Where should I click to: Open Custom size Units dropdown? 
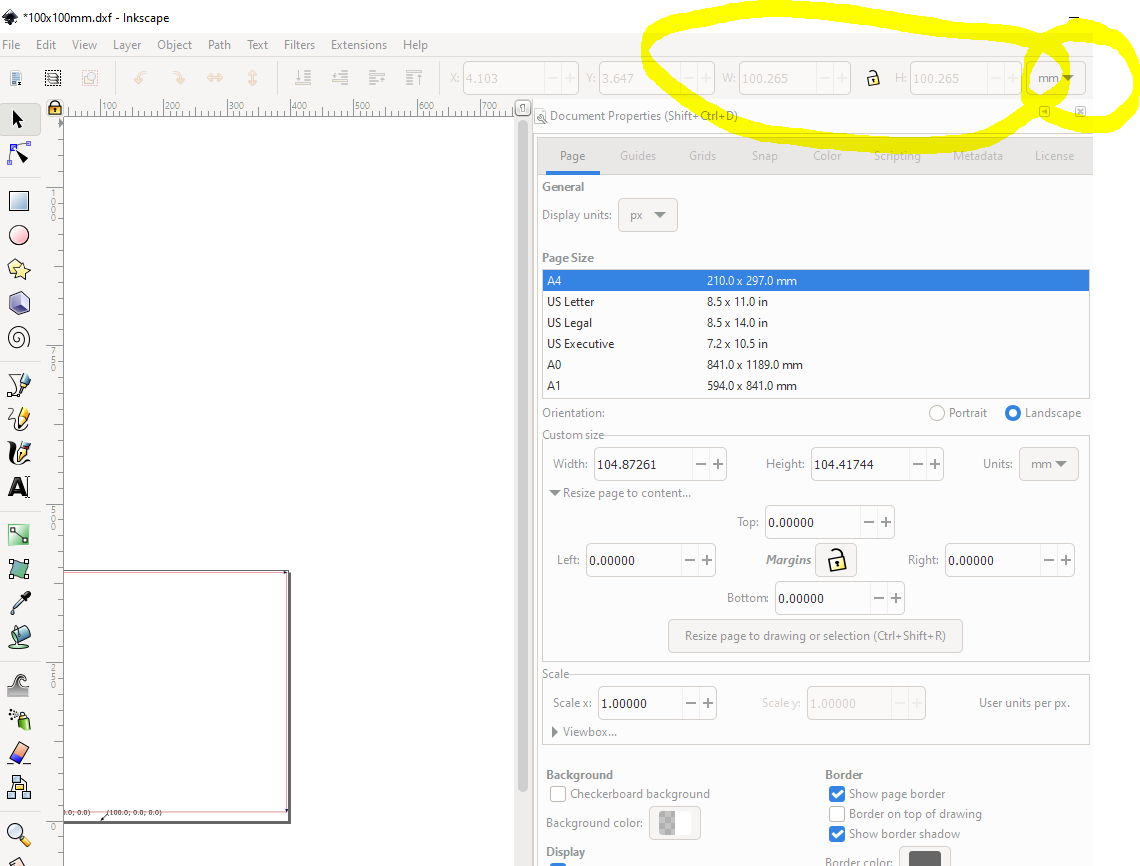pos(1048,464)
